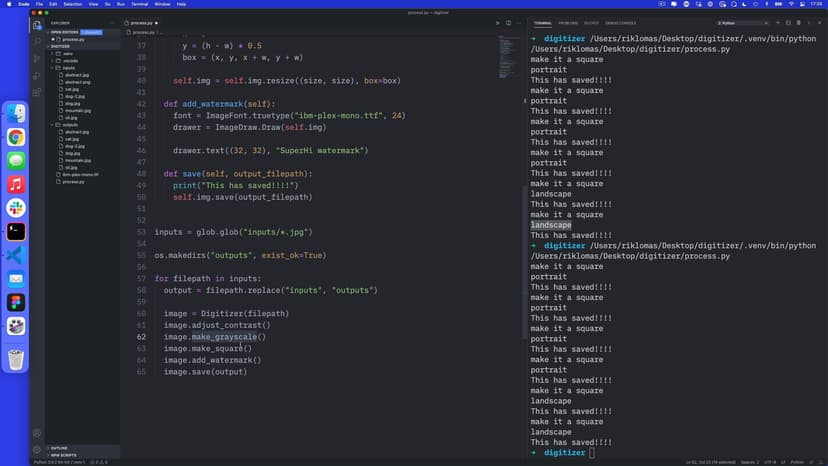828x466 pixels.
Task: Open the Explorer view in activity bar
Action: (x=37, y=24)
